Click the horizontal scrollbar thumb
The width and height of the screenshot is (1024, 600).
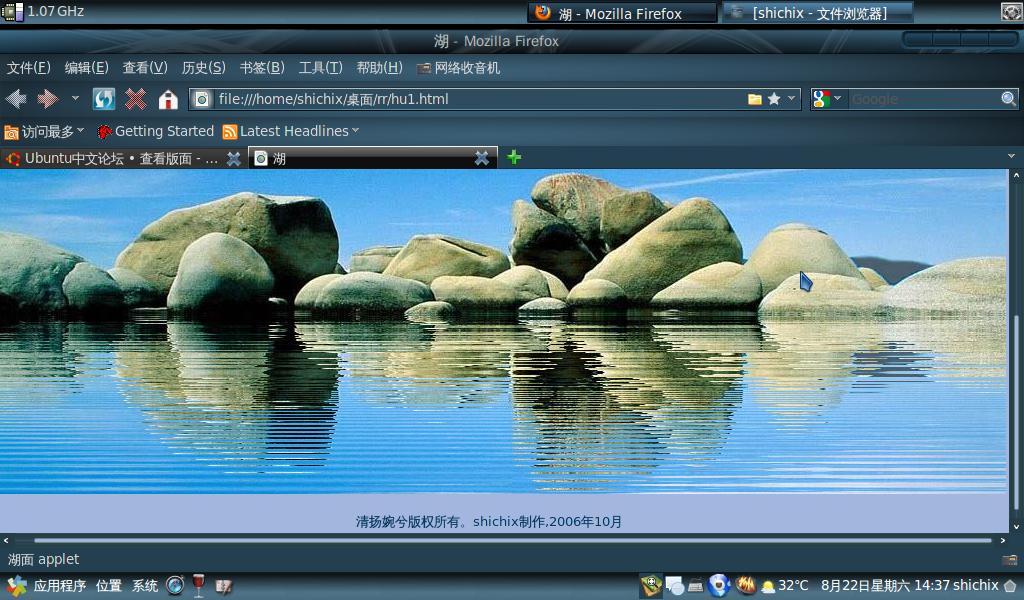click(x=513, y=541)
